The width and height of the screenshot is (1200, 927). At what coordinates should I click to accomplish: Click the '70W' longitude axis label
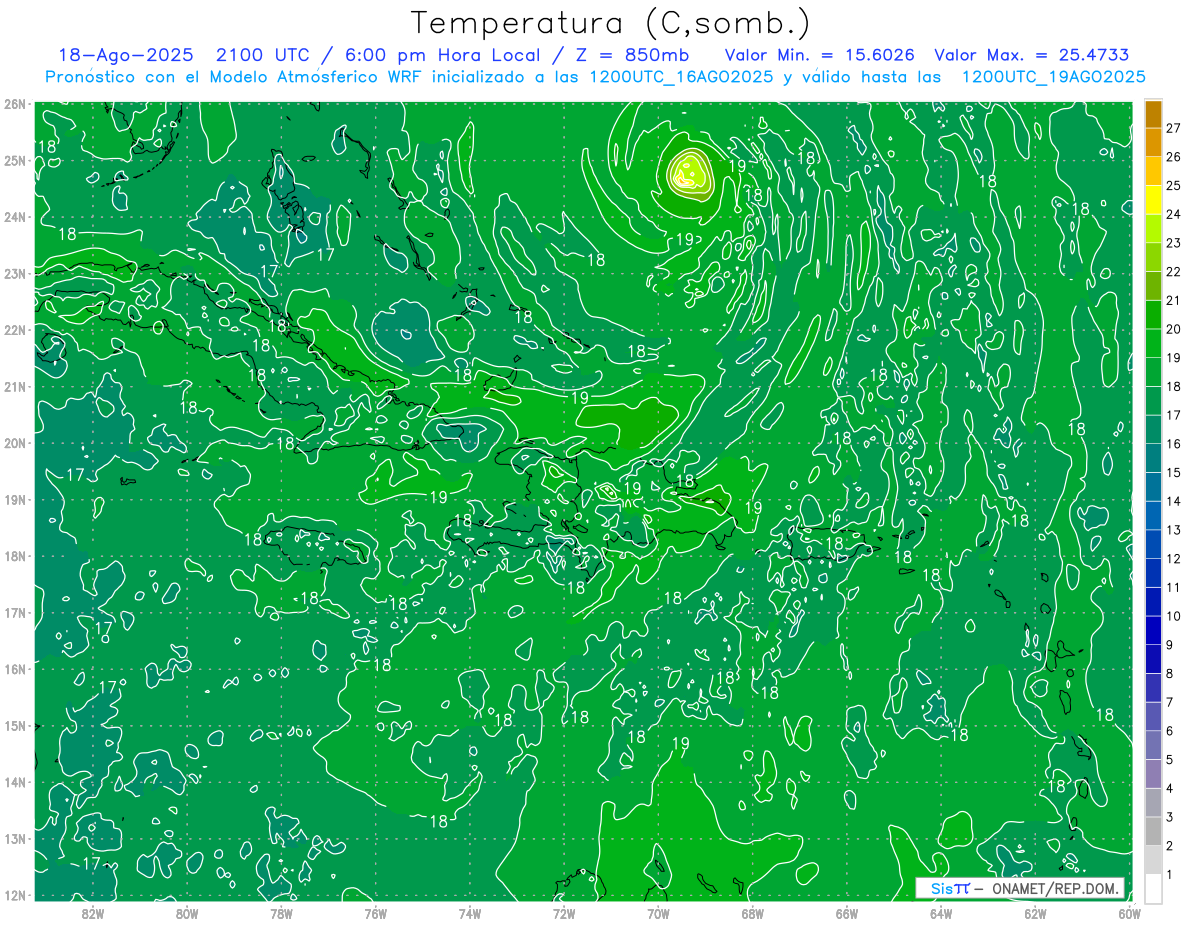coord(658,913)
